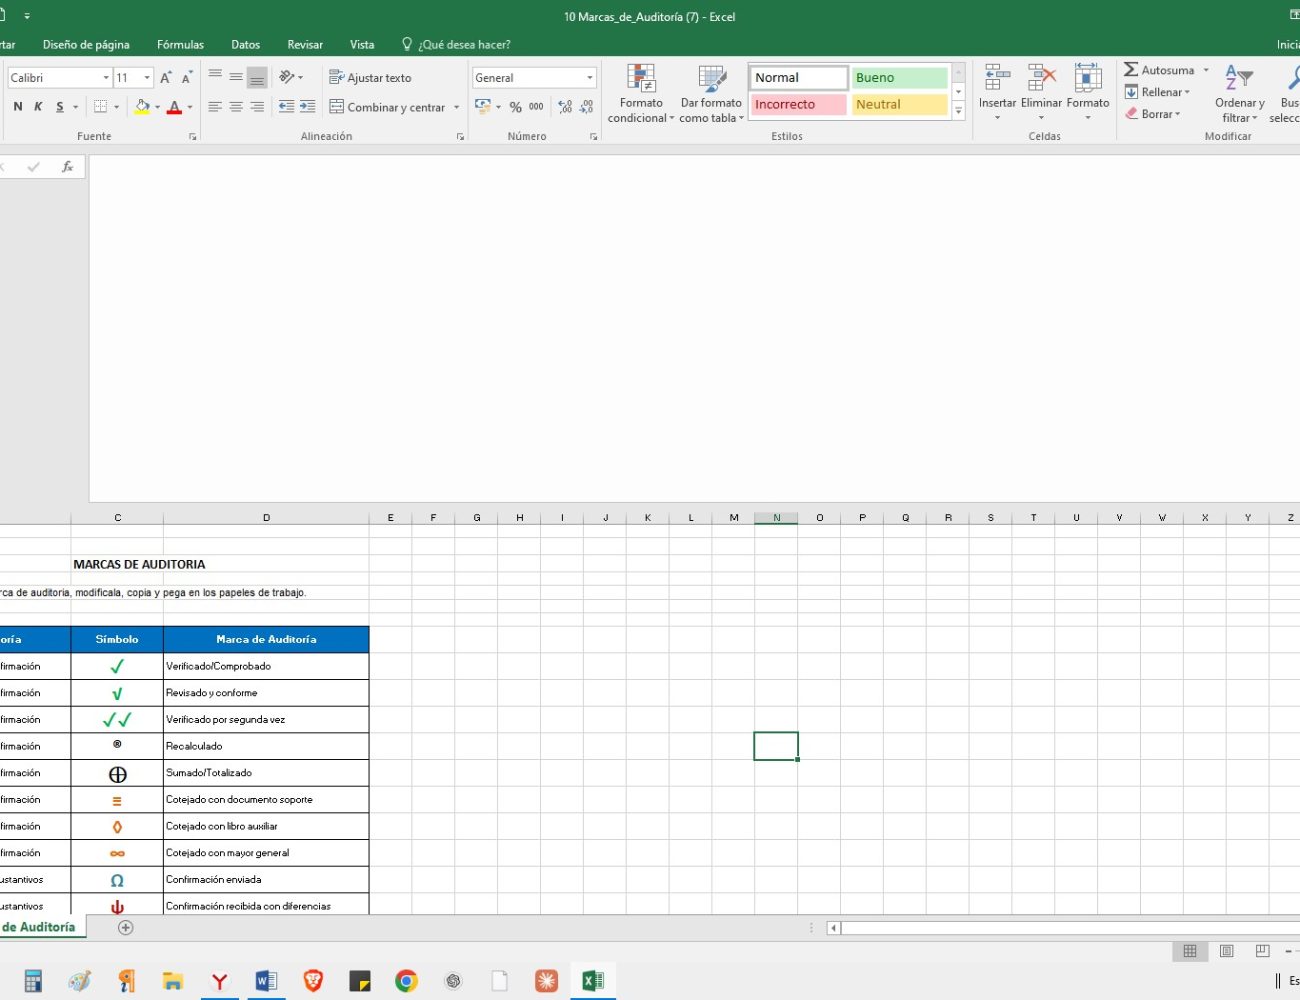Screen dimensions: 1300x1000
Task: Toggle underline formatting (S)
Action: 60,107
